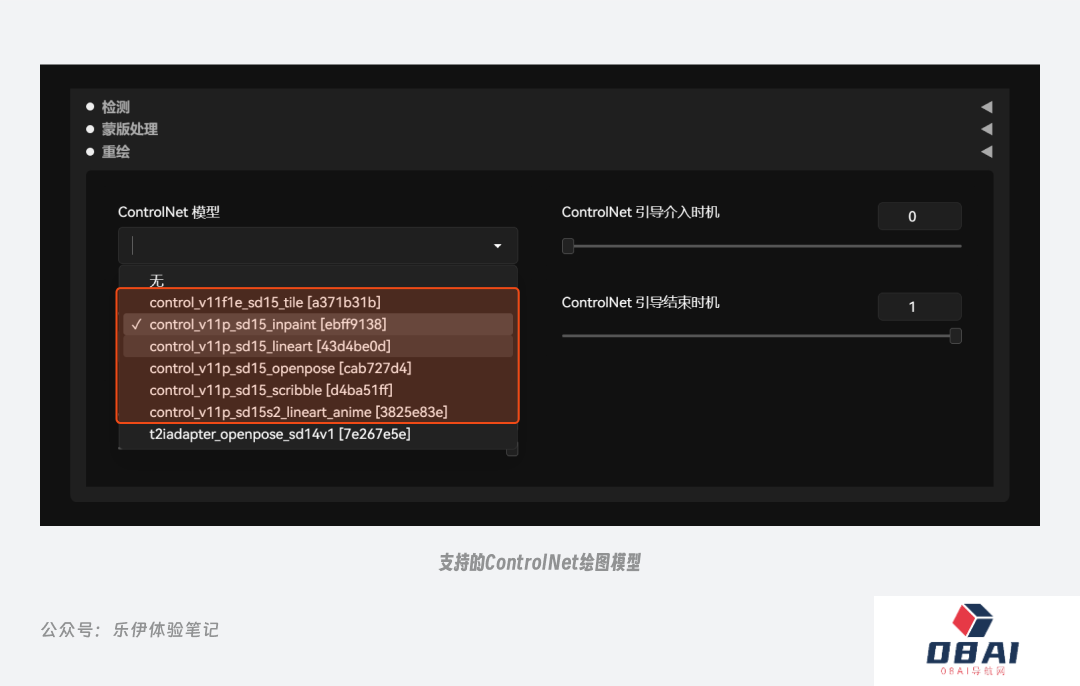Choose control_v11f1e_sd15_tile model
The height and width of the screenshot is (686, 1080).
[265, 302]
